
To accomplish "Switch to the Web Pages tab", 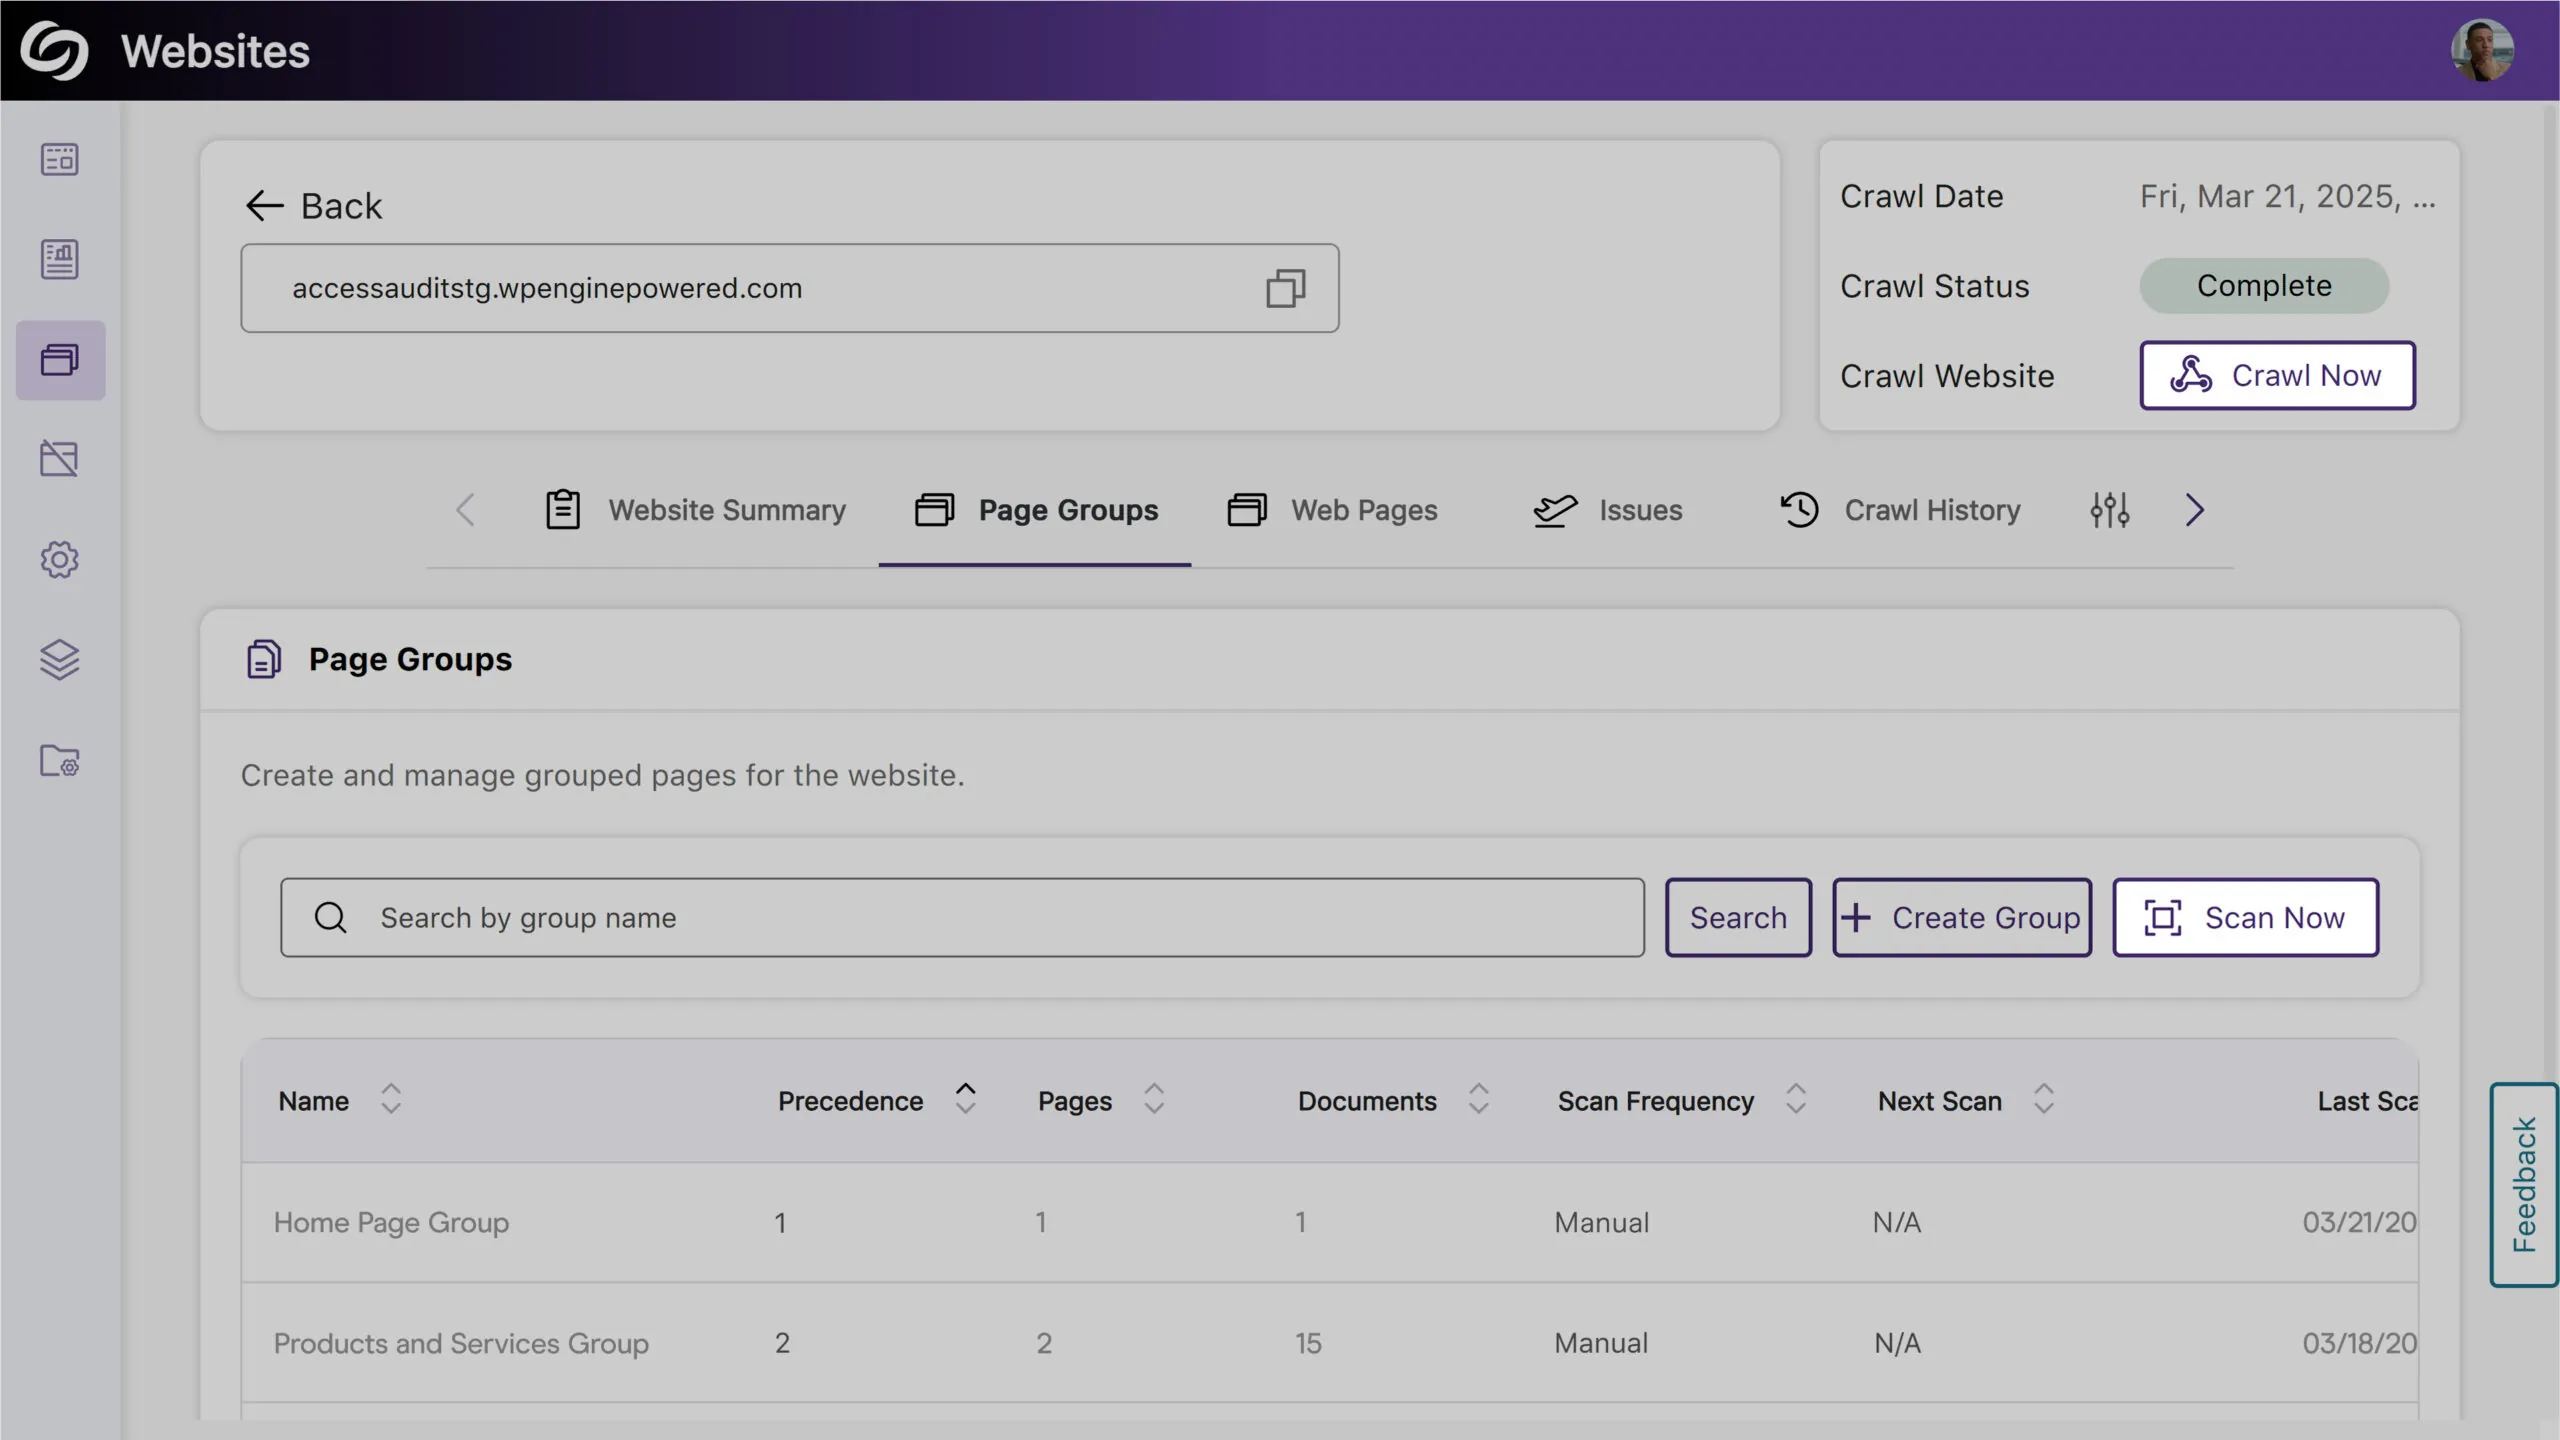I will (x=1333, y=510).
